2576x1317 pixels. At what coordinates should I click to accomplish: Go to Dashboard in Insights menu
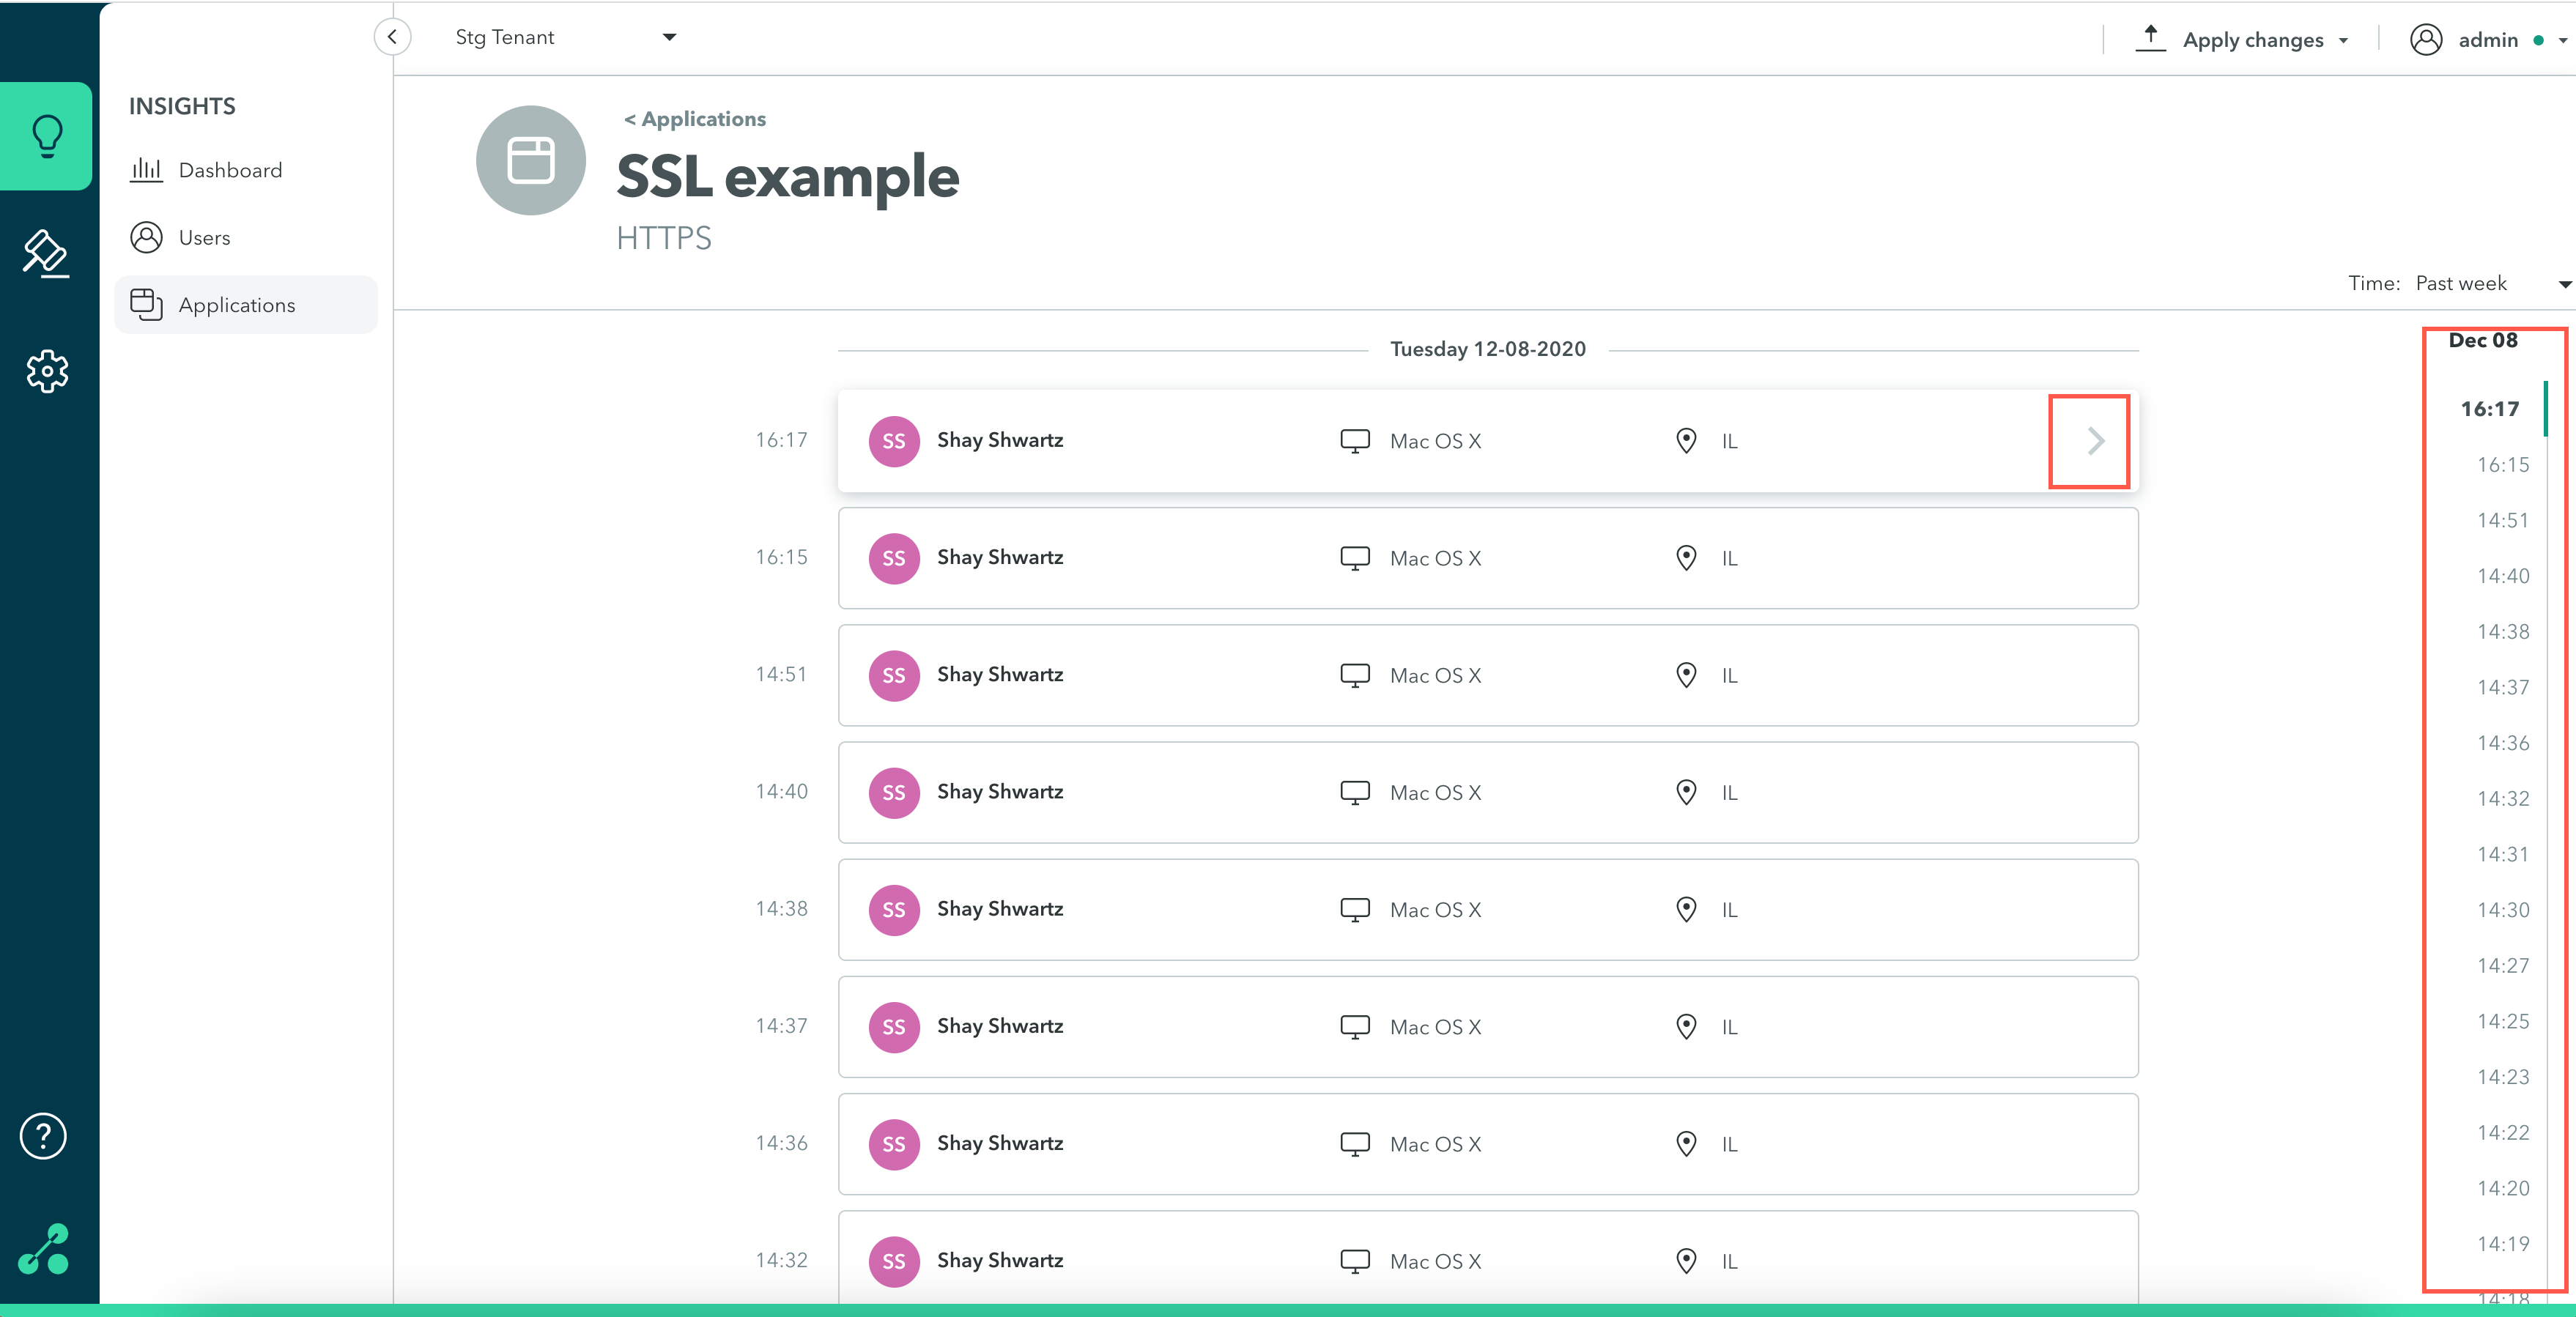click(x=230, y=170)
